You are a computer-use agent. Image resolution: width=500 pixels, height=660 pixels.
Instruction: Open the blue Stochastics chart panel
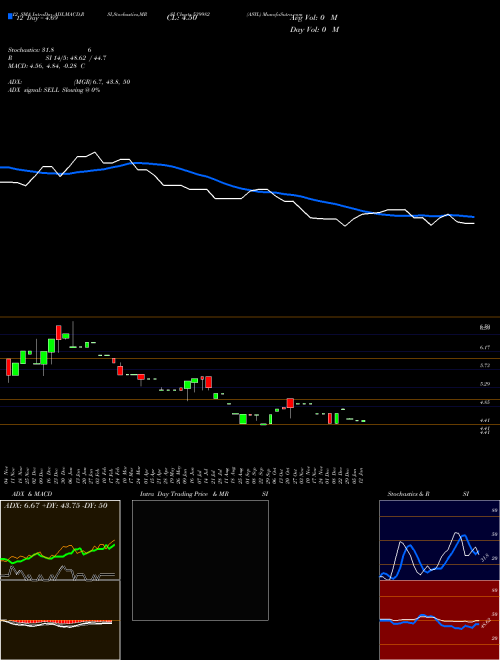click(x=439, y=540)
